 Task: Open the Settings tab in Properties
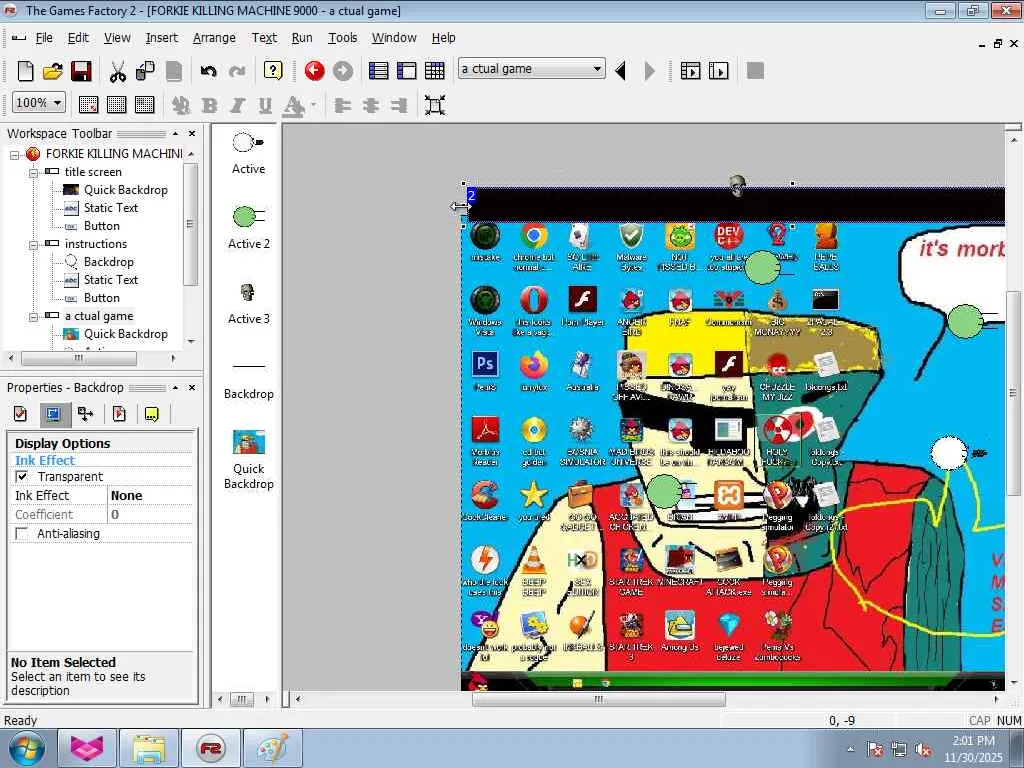tap(20, 414)
